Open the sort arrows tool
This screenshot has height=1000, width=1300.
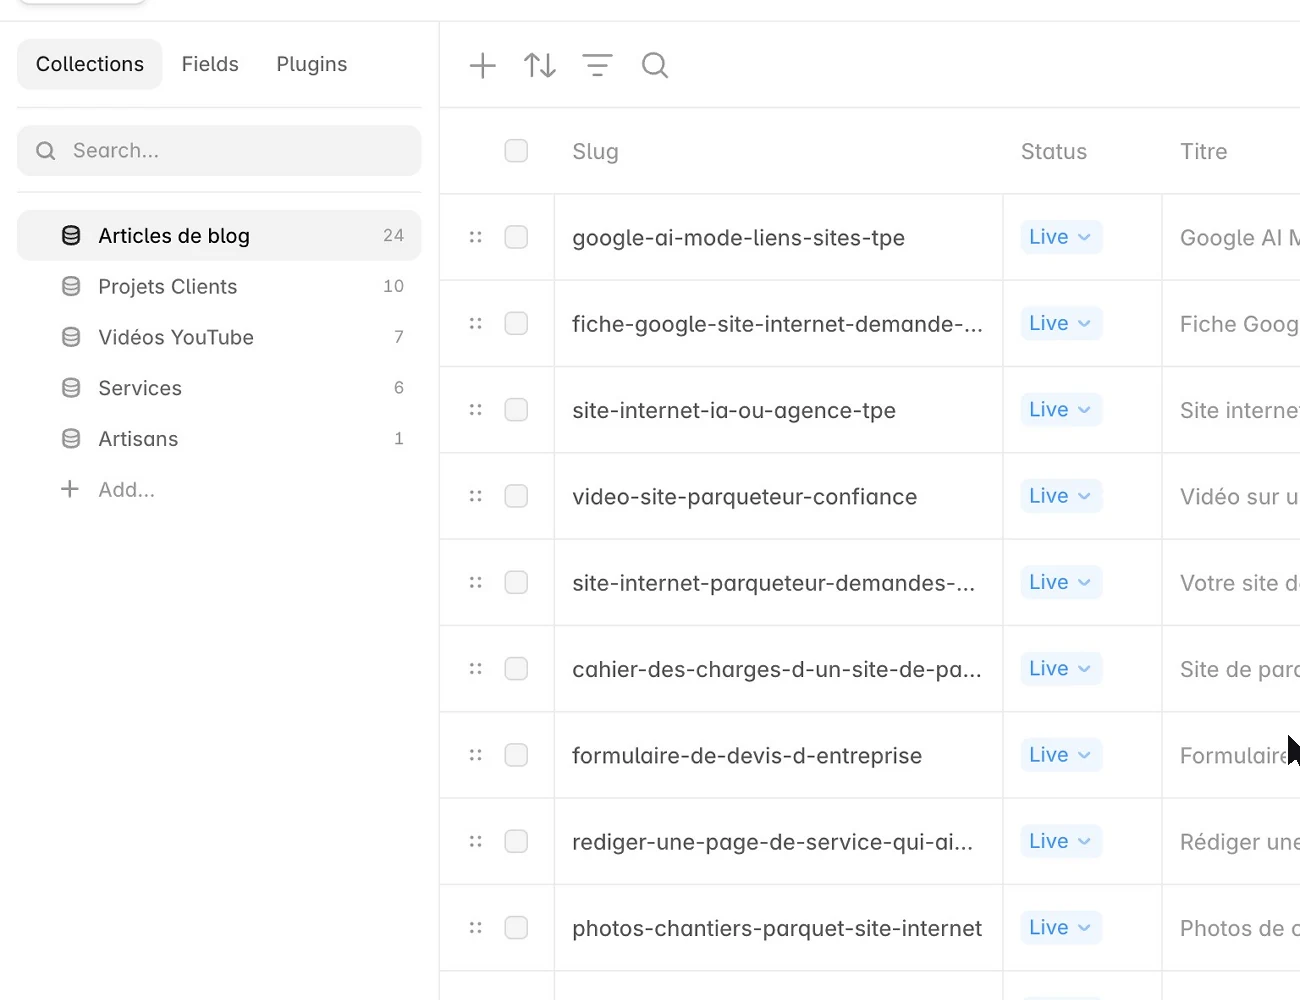coord(540,66)
